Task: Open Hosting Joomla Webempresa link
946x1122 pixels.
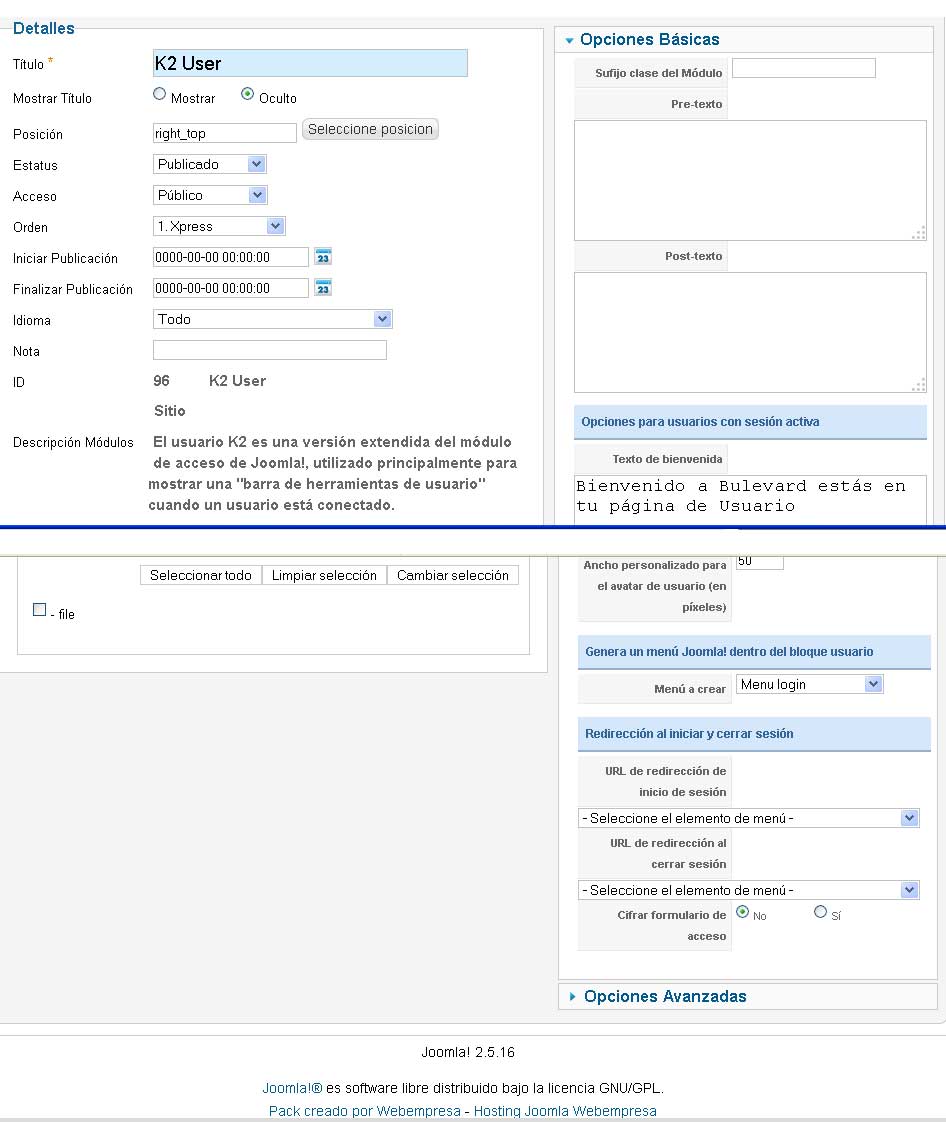Action: pos(565,1111)
